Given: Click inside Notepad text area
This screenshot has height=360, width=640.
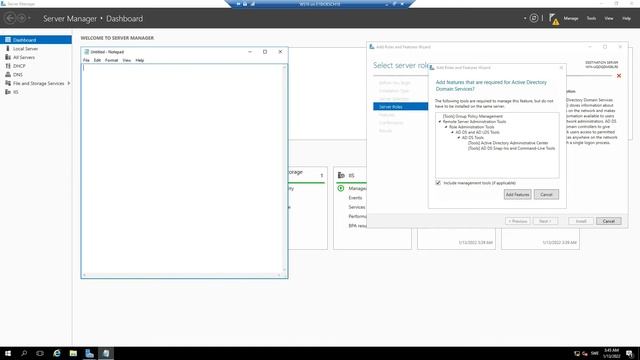Looking at the screenshot, I should 182,169.
